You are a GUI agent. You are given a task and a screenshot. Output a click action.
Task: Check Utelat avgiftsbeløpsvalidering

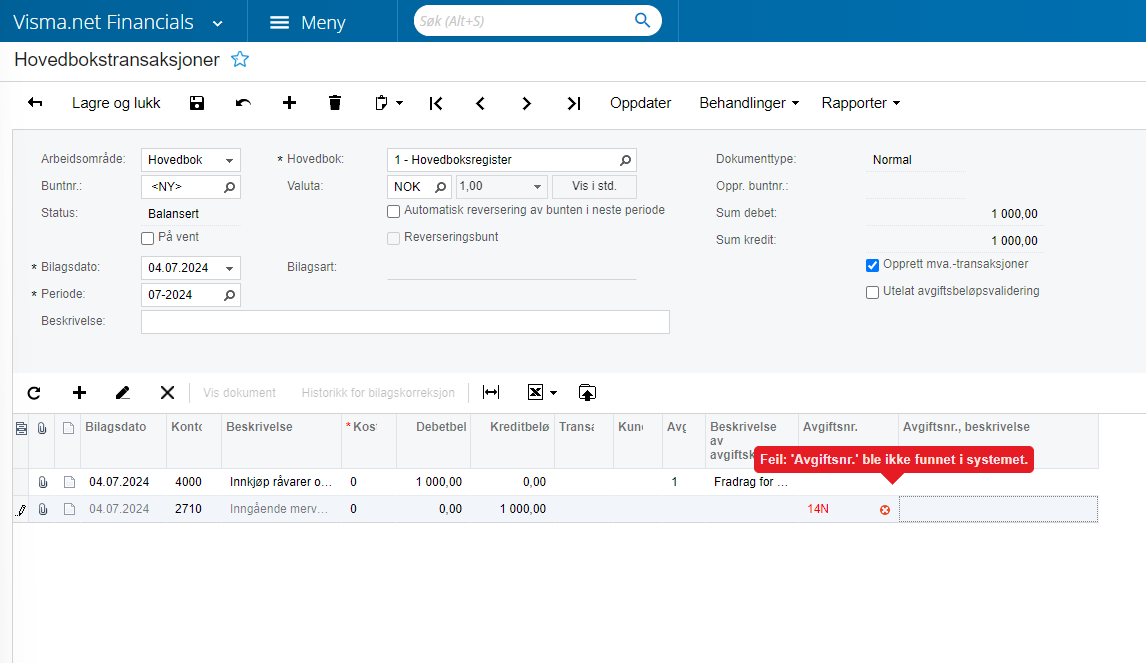[872, 292]
